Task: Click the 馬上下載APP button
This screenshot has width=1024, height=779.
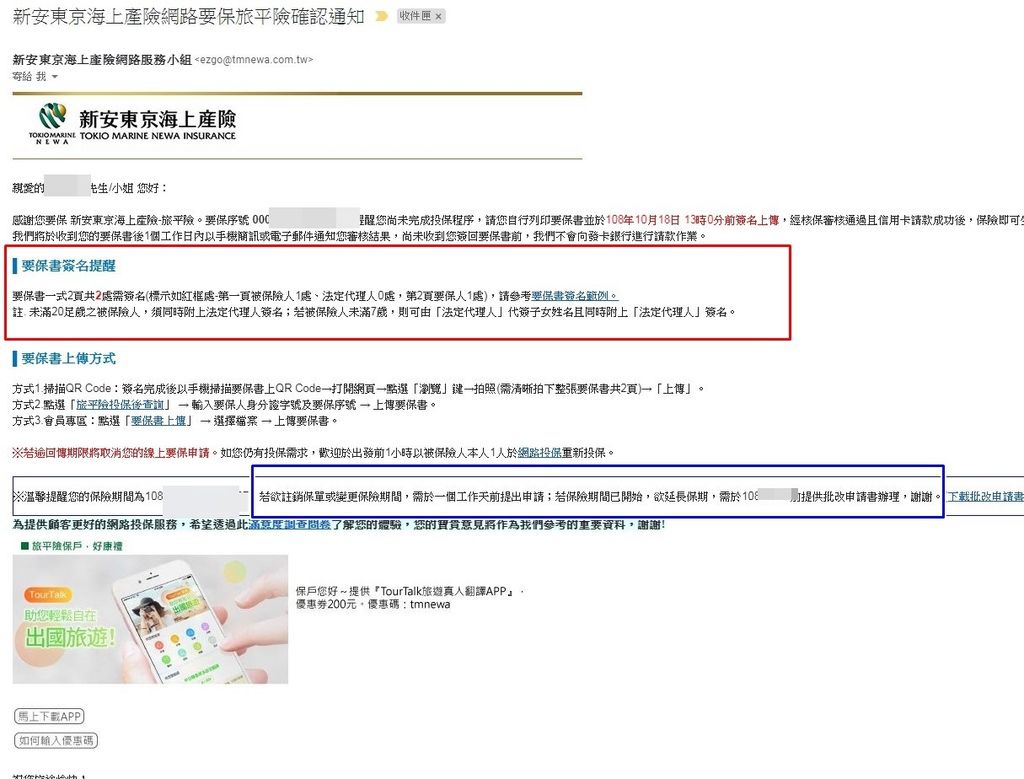Action: 50,716
